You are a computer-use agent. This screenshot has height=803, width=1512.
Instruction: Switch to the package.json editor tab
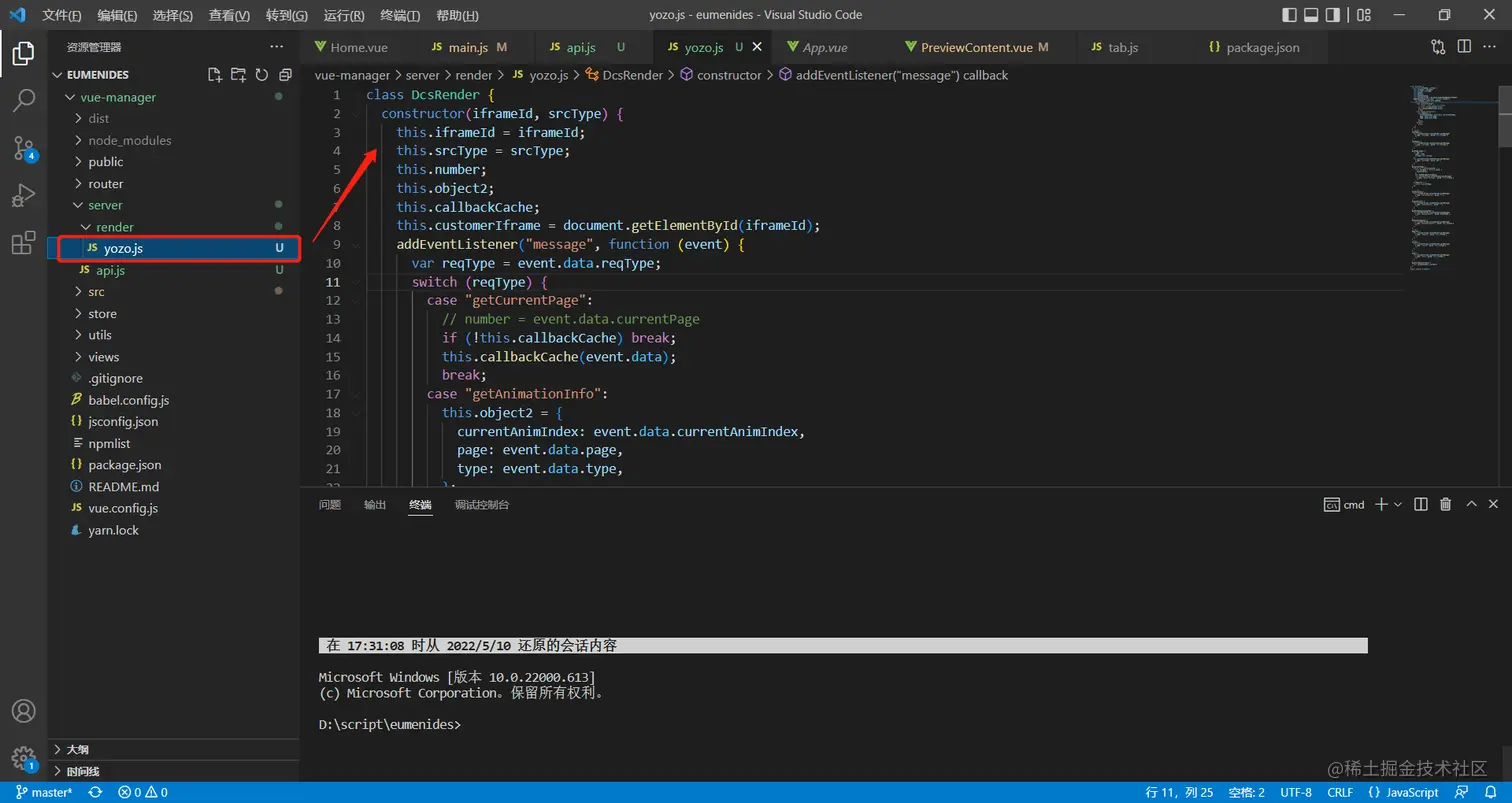(x=1261, y=47)
